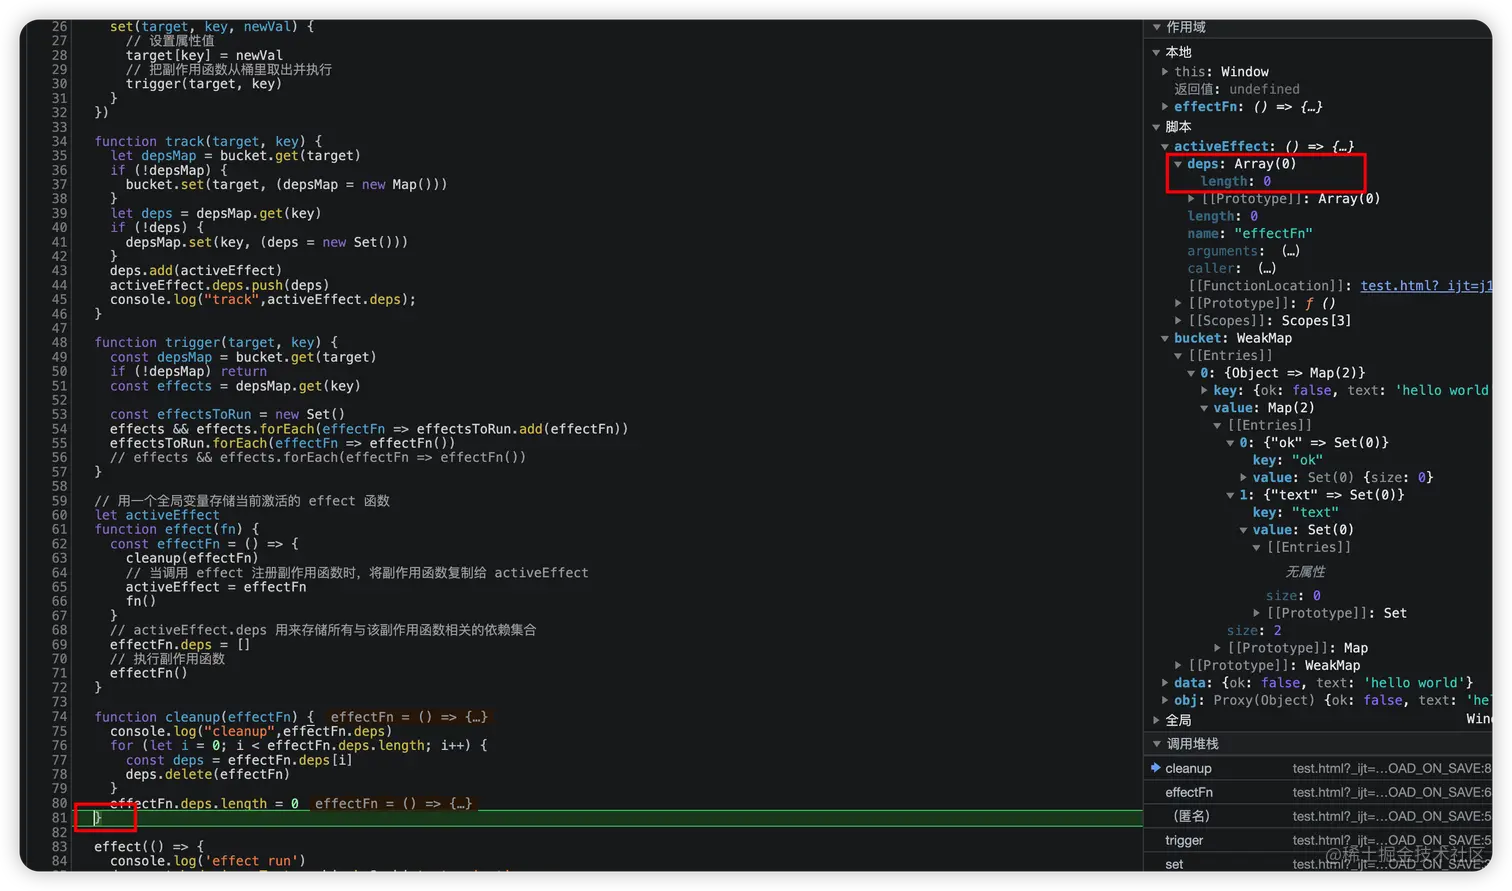Expand obj: Proxy(Object) entry
This screenshot has width=1512, height=891.
click(x=1165, y=701)
